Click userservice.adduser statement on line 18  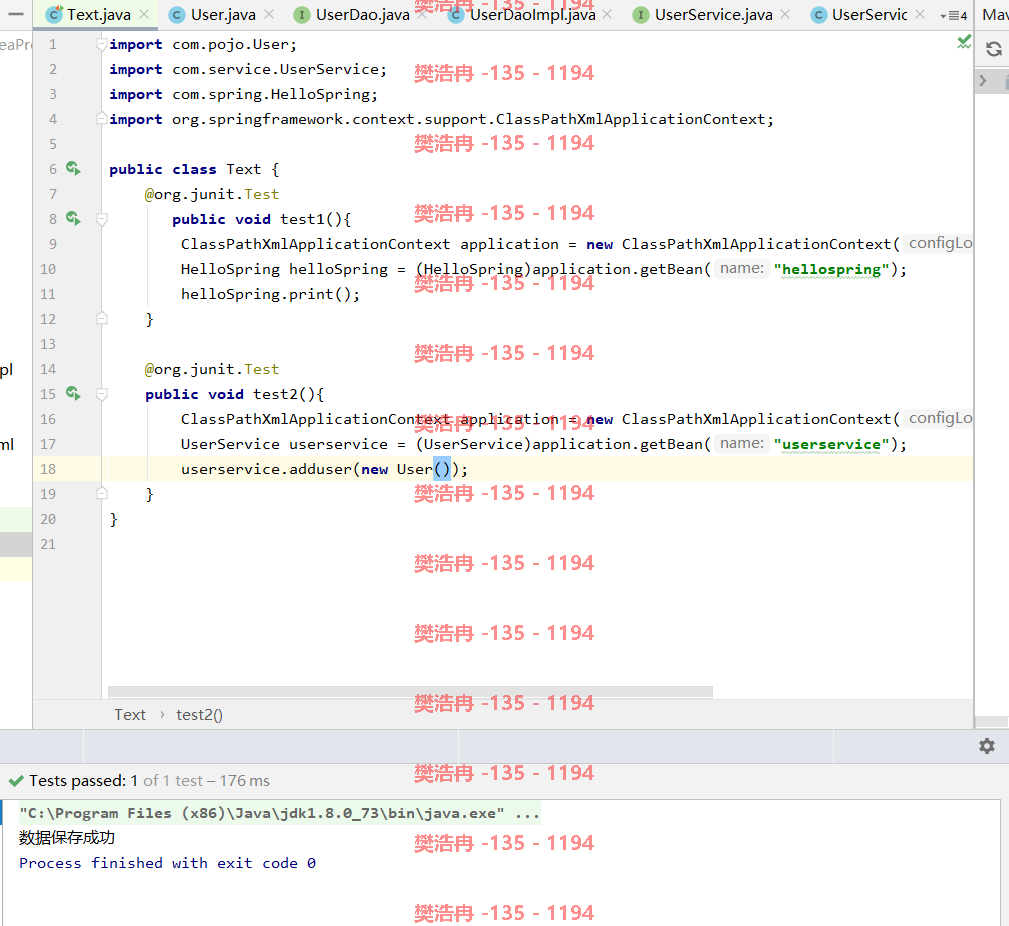click(x=324, y=468)
